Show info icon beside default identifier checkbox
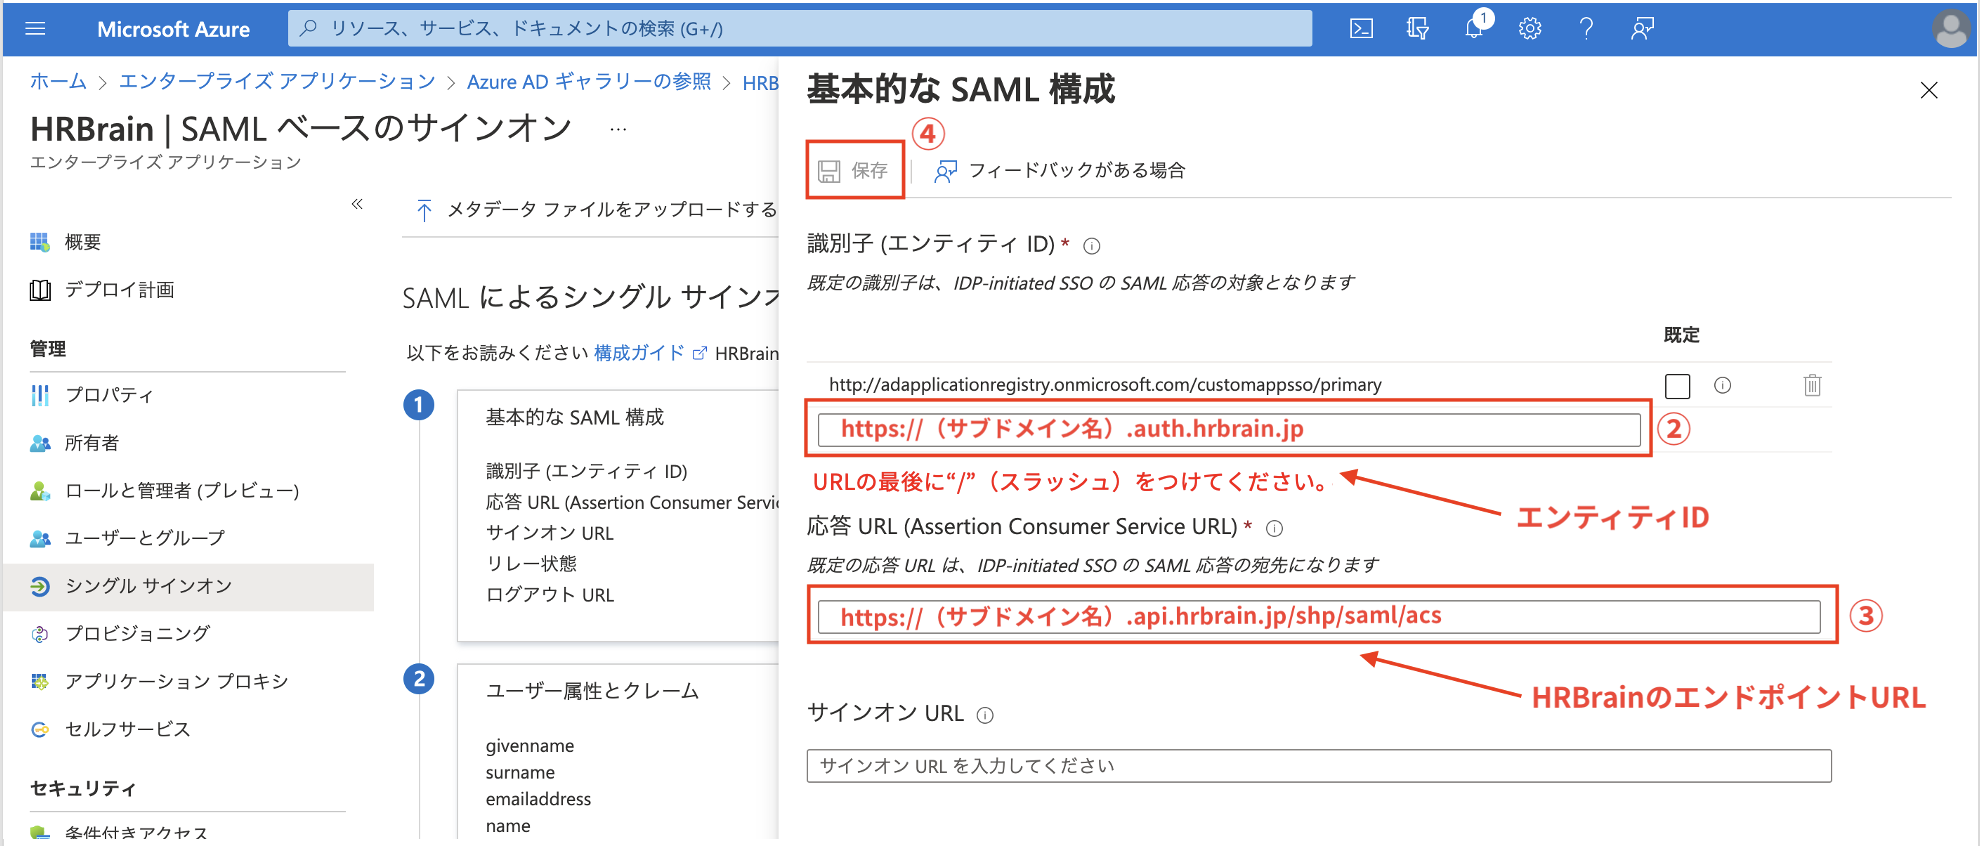The height and width of the screenshot is (846, 1980). 1722,385
